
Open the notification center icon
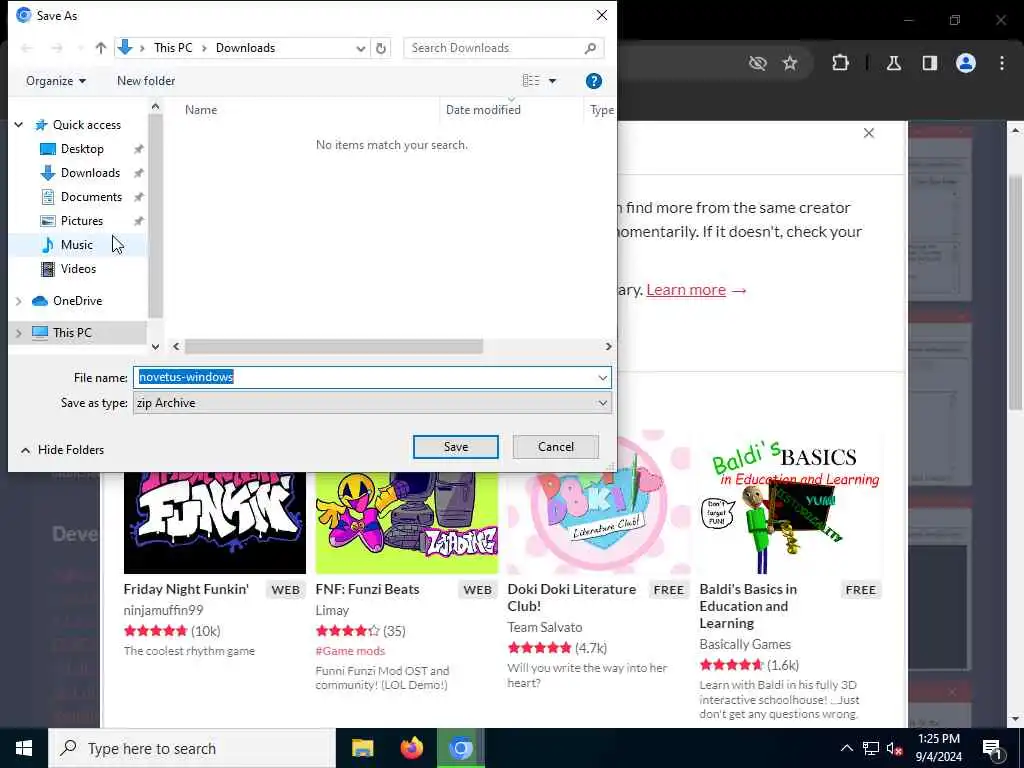[992, 749]
